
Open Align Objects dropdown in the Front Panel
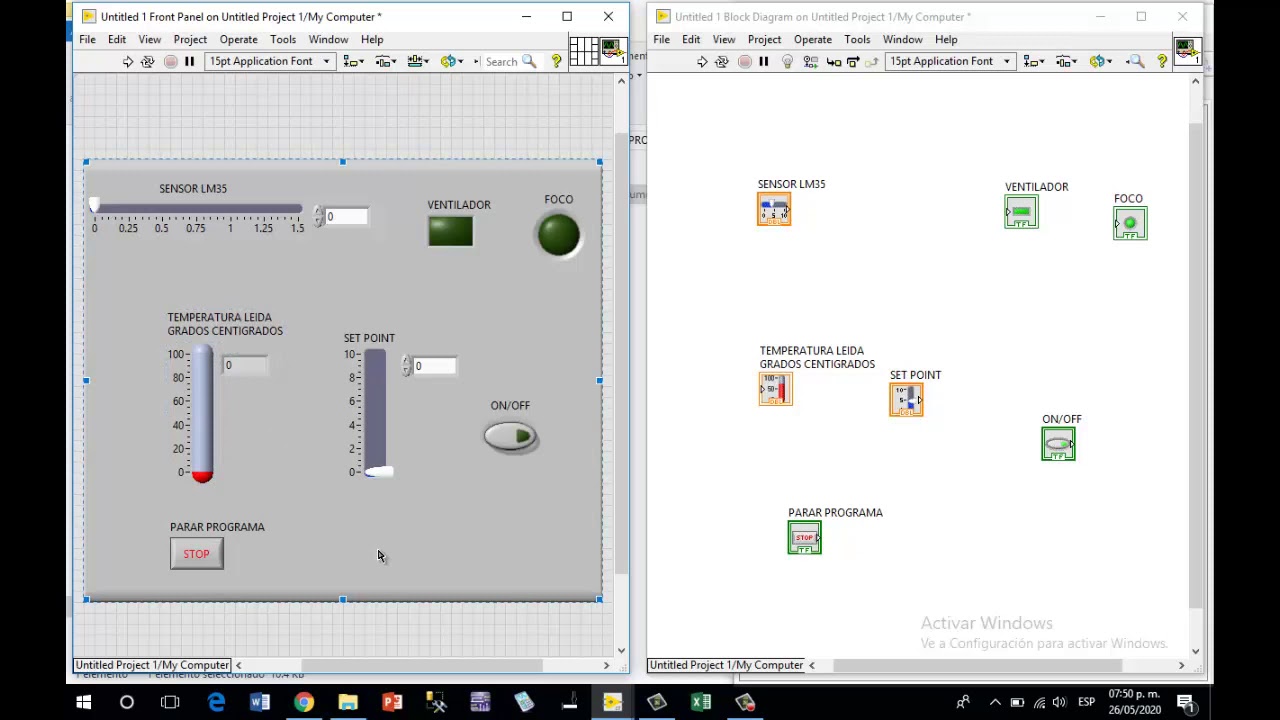click(353, 62)
